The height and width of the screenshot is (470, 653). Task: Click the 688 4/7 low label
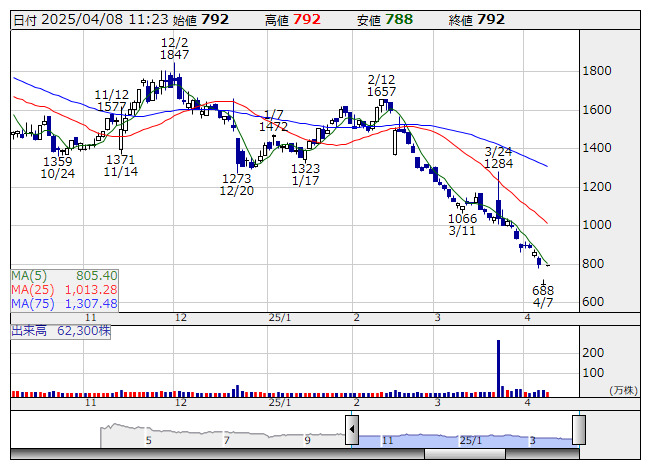click(543, 296)
